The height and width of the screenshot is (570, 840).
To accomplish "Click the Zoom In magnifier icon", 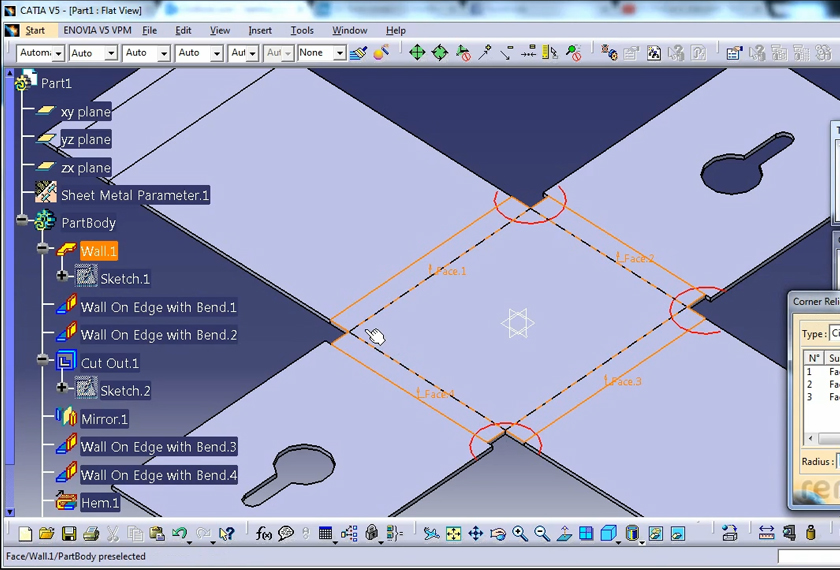I will 520,534.
